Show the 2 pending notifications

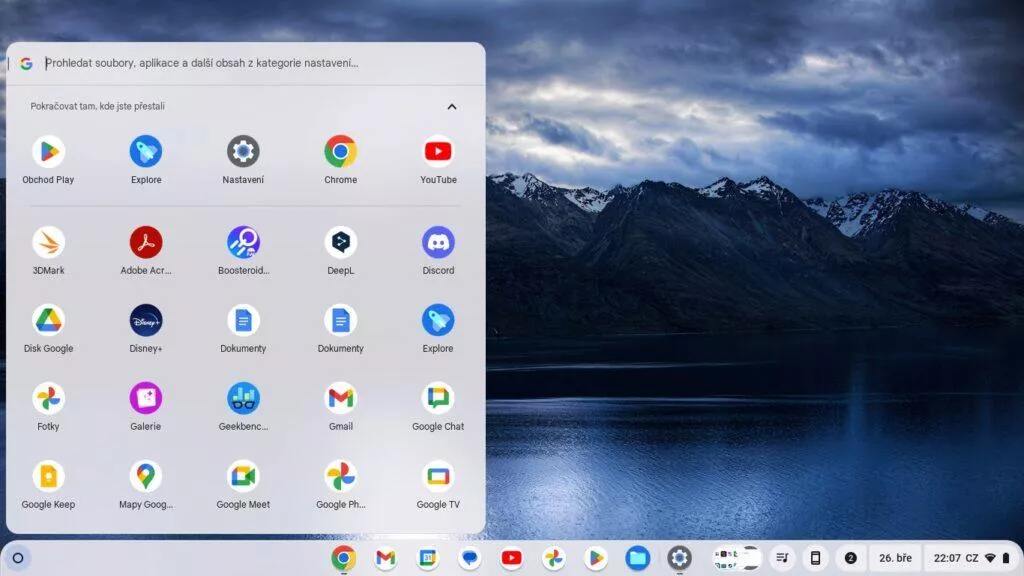pos(850,558)
